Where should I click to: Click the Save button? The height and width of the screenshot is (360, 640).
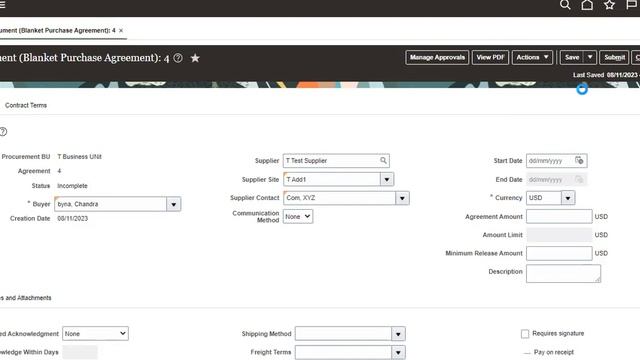point(572,58)
